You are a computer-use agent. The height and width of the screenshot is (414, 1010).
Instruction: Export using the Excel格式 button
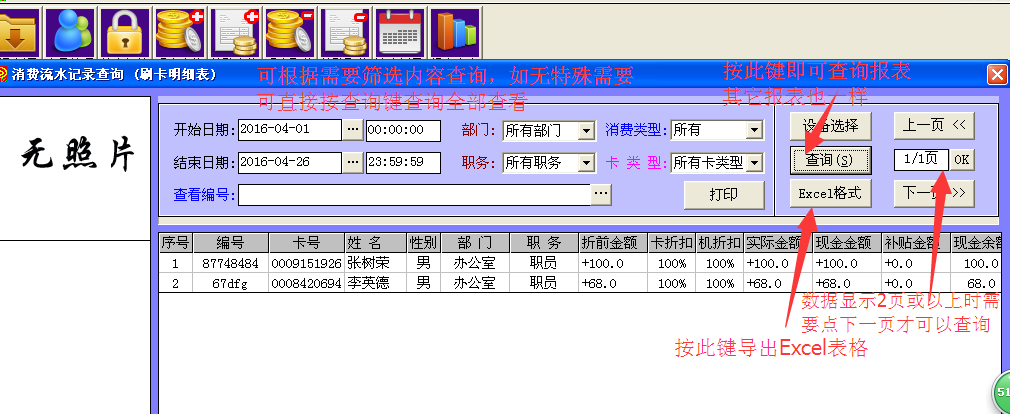tap(830, 193)
